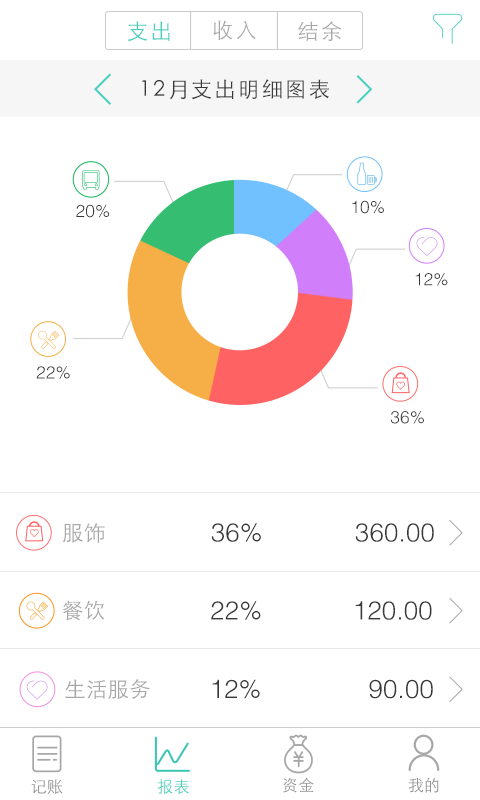480x800 pixels.
Task: Tap the red shopping bag icon by chart
Action: (x=400, y=384)
